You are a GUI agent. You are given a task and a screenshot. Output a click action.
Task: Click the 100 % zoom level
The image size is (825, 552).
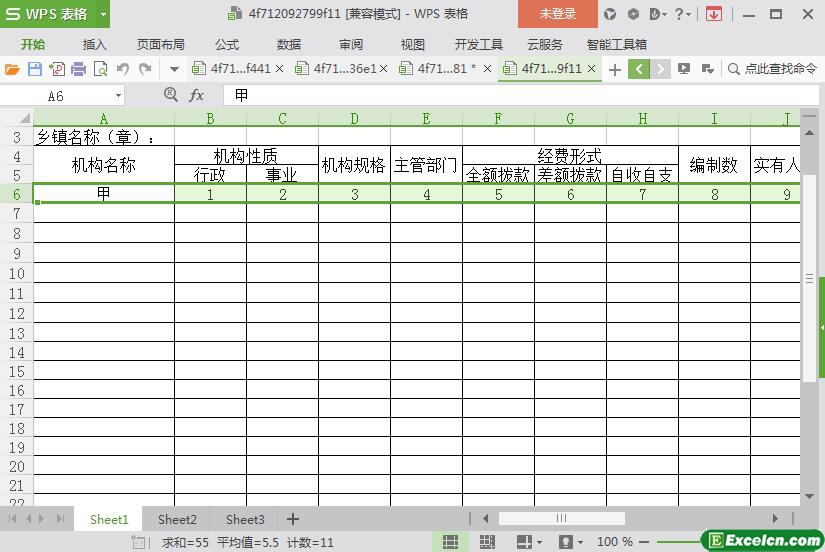tap(614, 541)
